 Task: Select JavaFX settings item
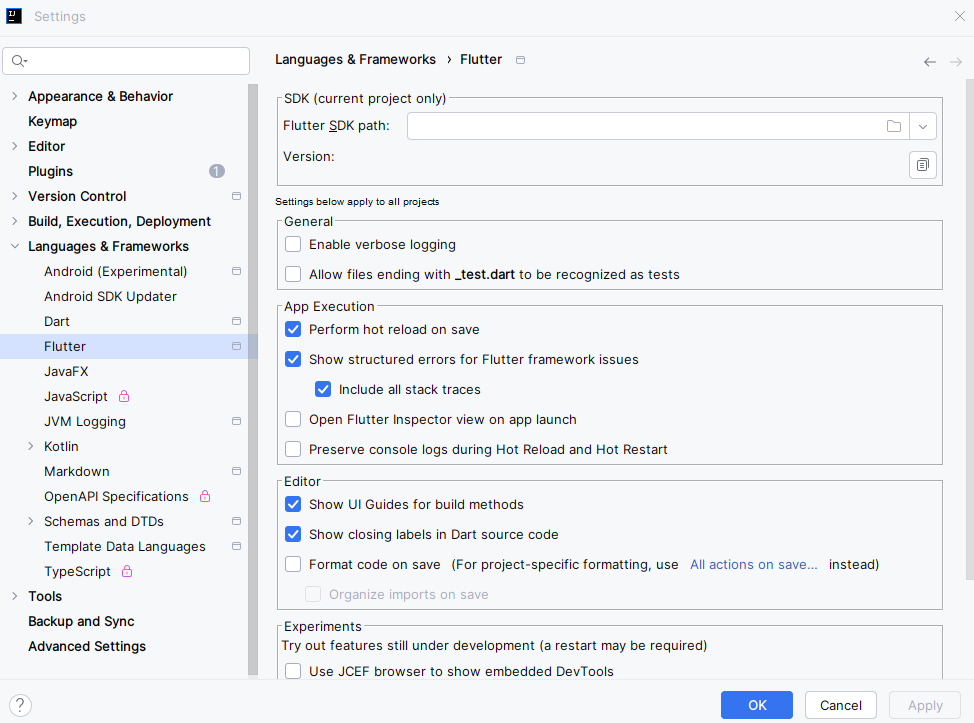tap(66, 371)
